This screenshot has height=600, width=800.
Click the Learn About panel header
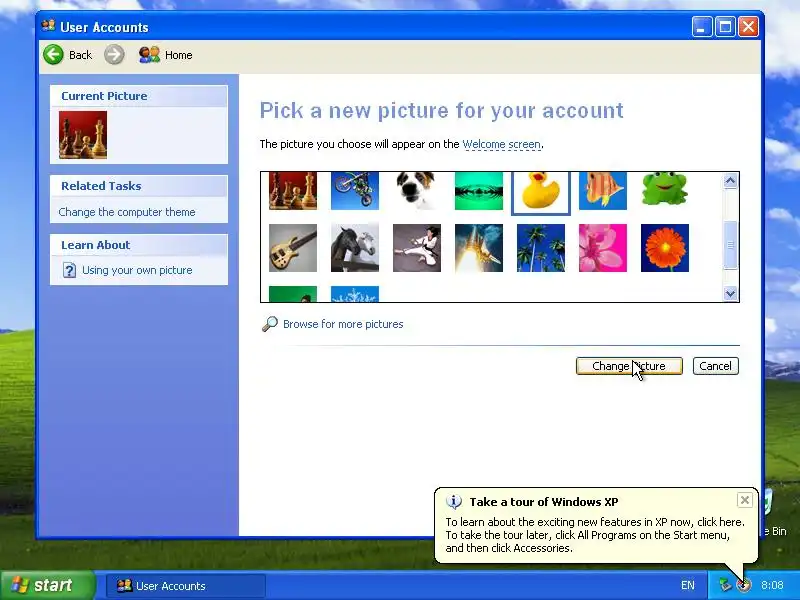[139, 245]
